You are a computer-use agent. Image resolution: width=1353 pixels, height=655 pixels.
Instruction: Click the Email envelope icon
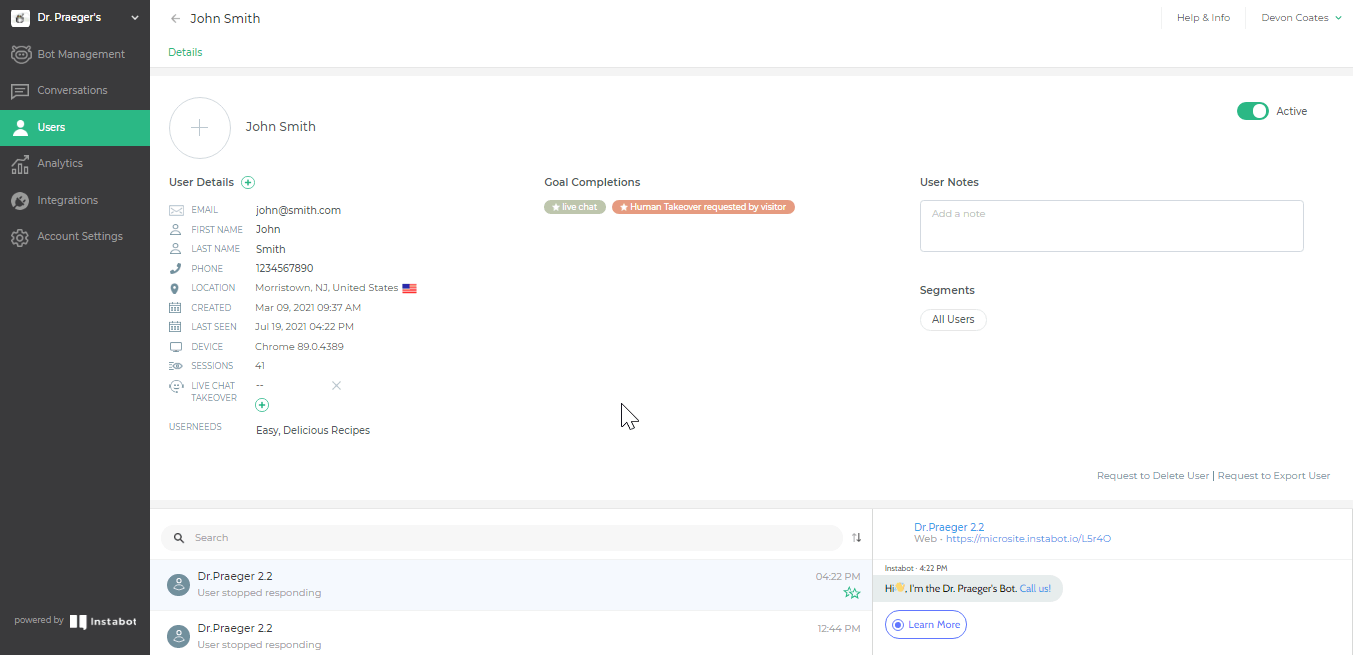tap(176, 210)
